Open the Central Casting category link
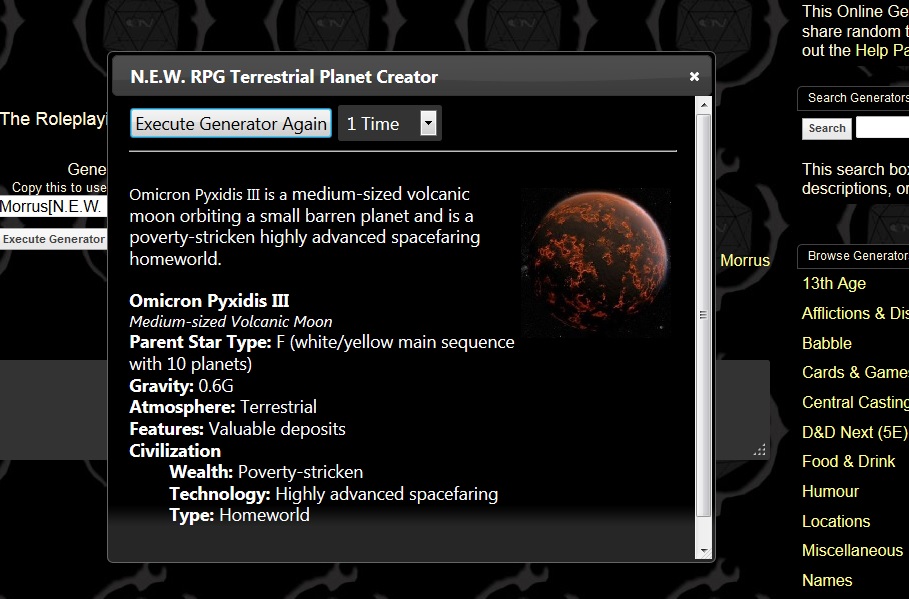The height and width of the screenshot is (599, 909). pos(855,402)
